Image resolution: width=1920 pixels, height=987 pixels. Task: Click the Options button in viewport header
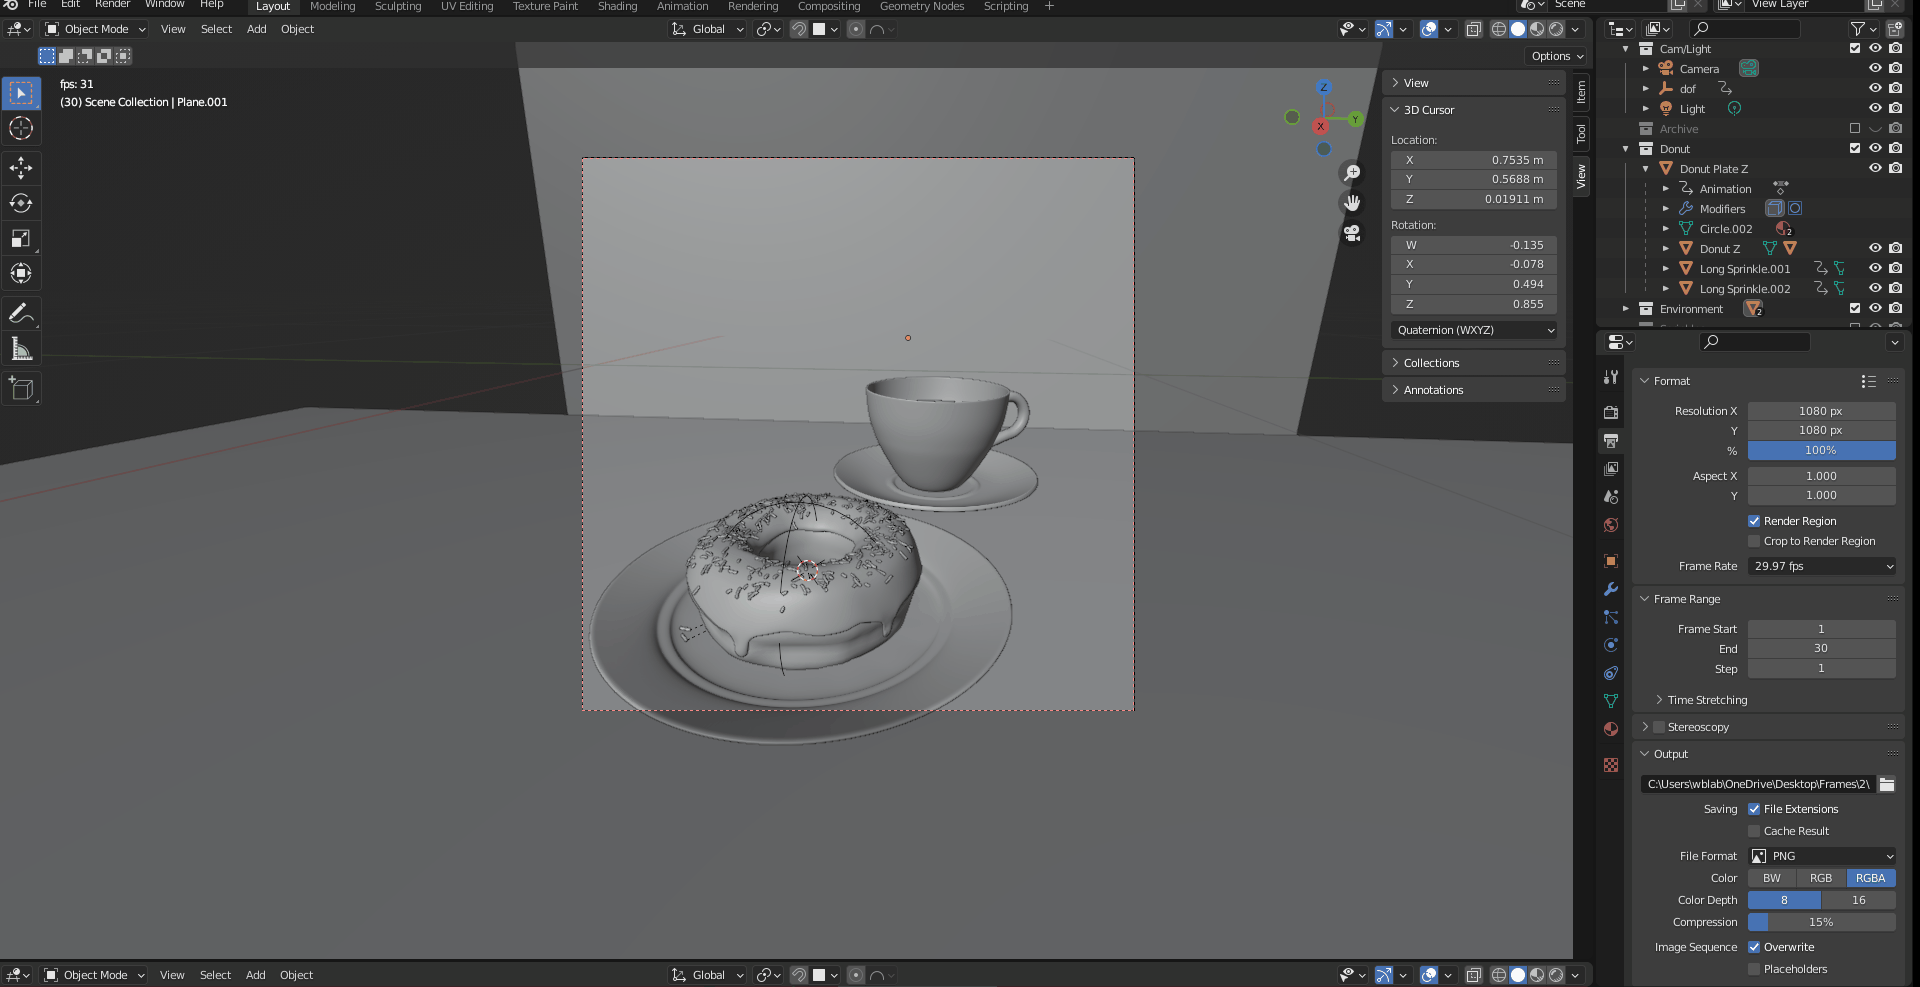point(1556,56)
